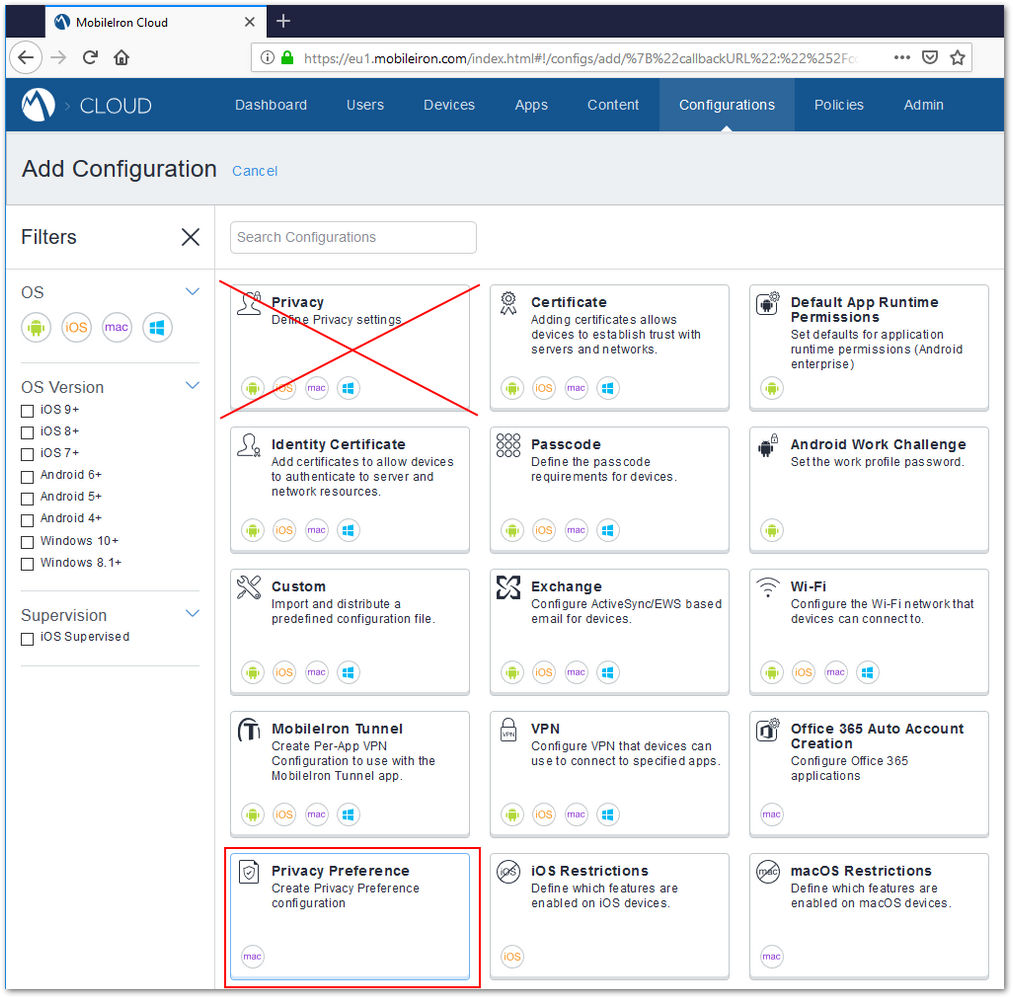
Task: Click the Passcode keypad icon
Action: click(x=508, y=444)
